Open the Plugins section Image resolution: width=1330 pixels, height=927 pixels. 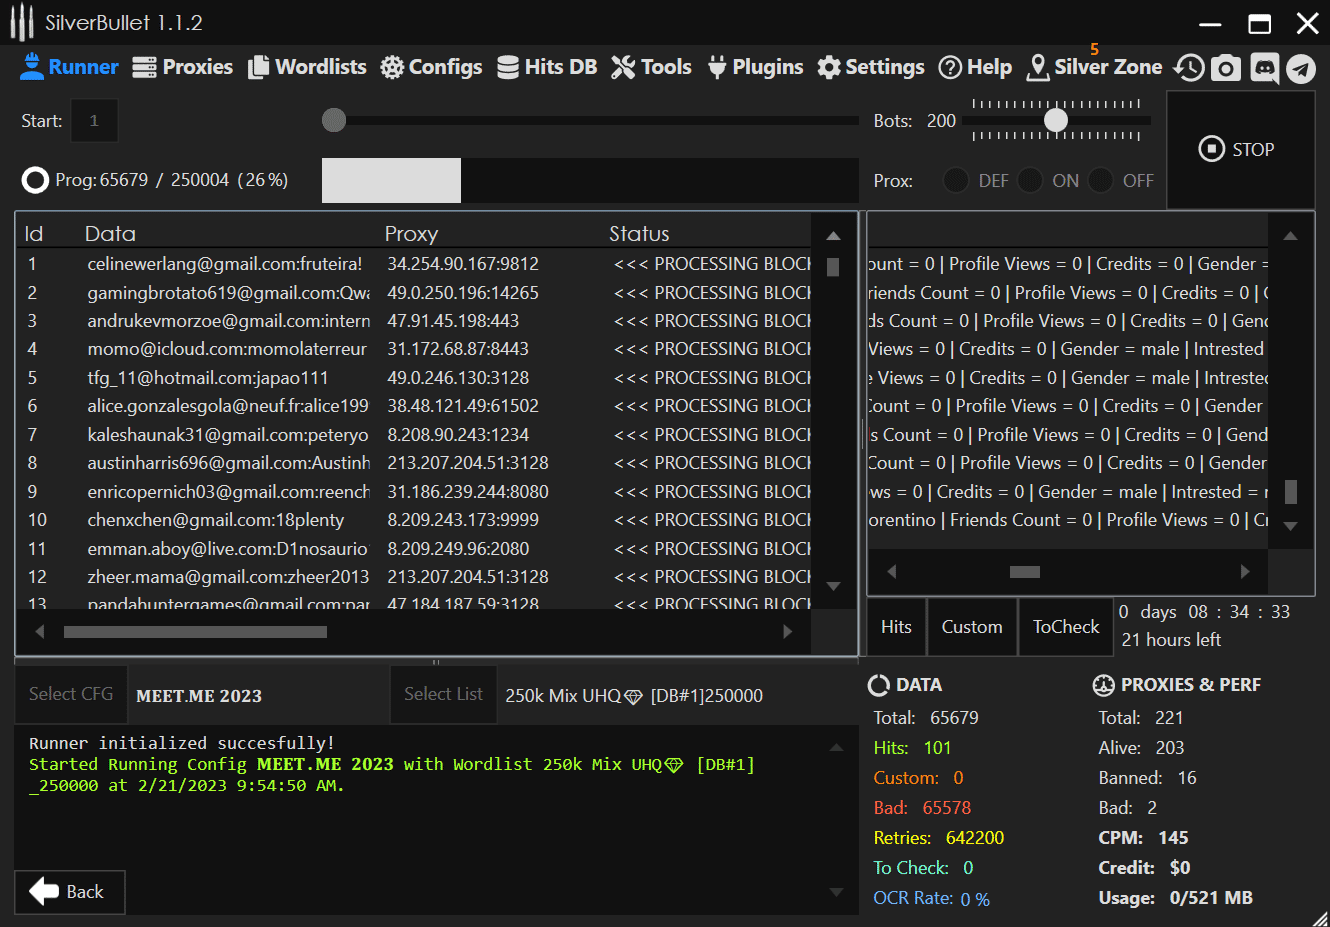pyautogui.click(x=755, y=67)
